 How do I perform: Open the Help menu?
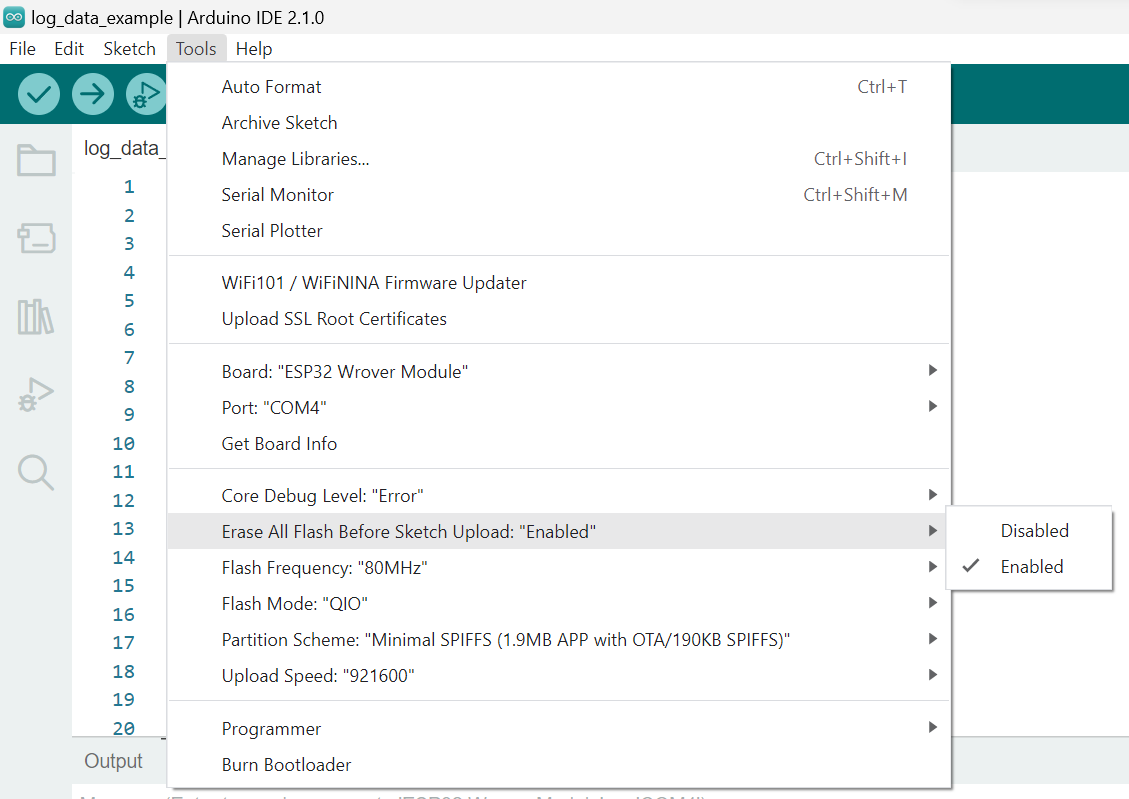click(x=254, y=49)
